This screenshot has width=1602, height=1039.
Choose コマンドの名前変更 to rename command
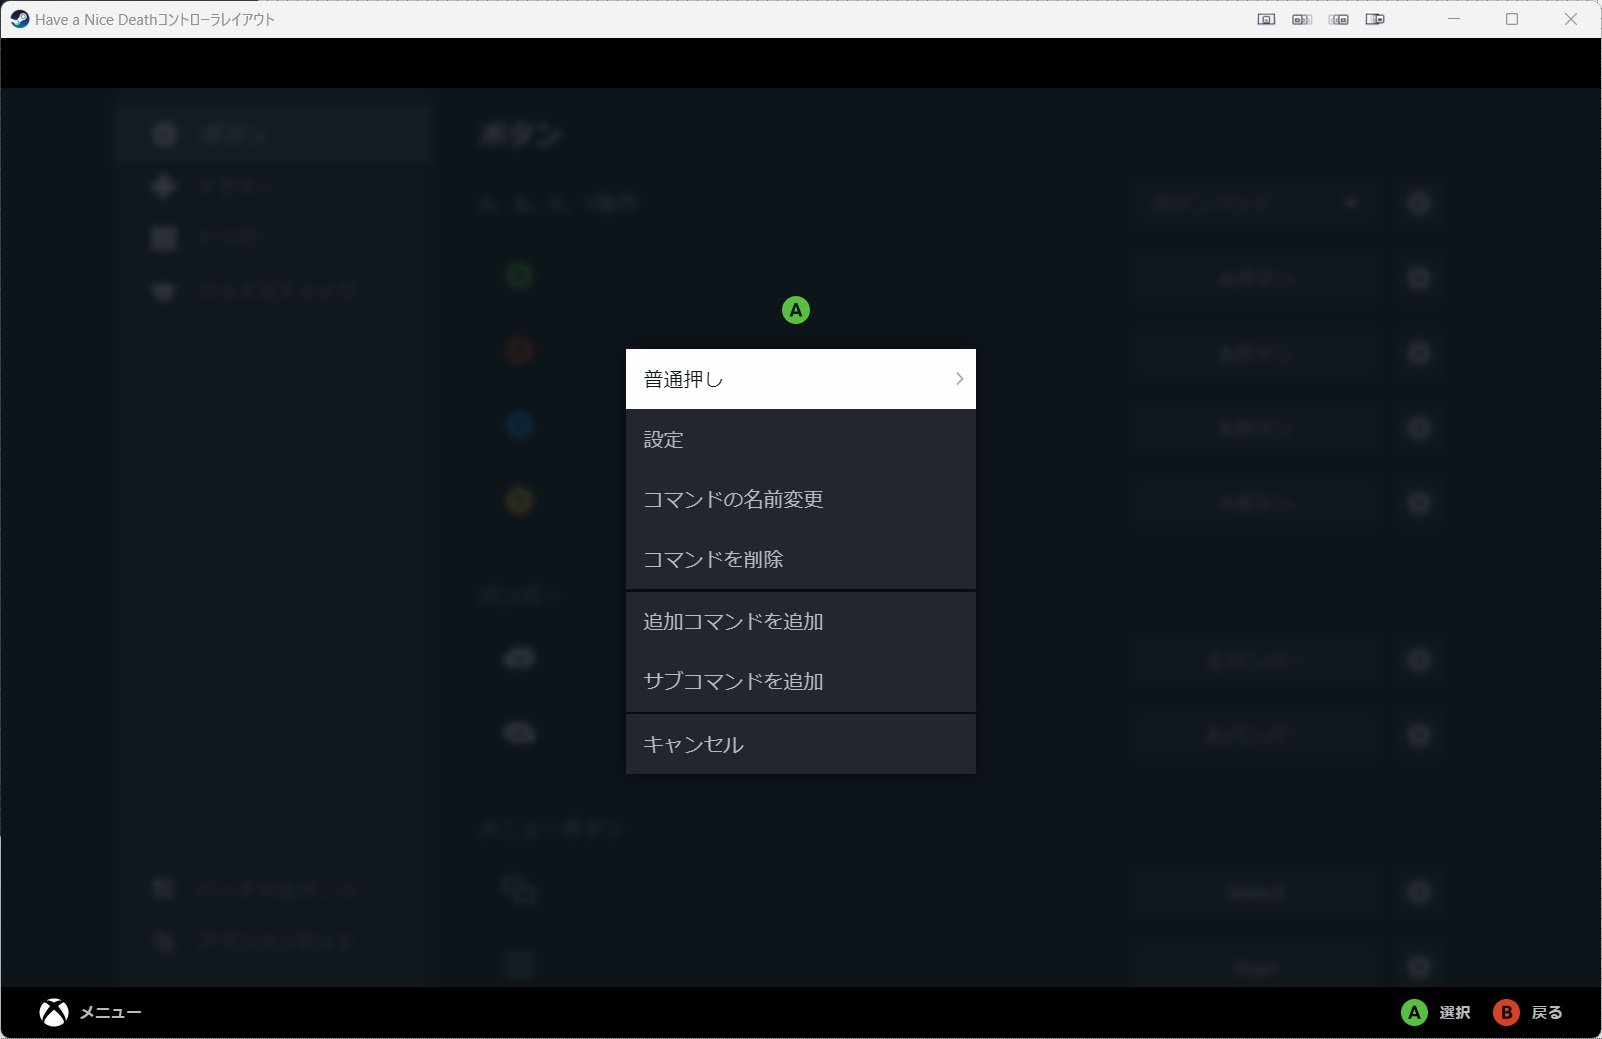tap(800, 499)
